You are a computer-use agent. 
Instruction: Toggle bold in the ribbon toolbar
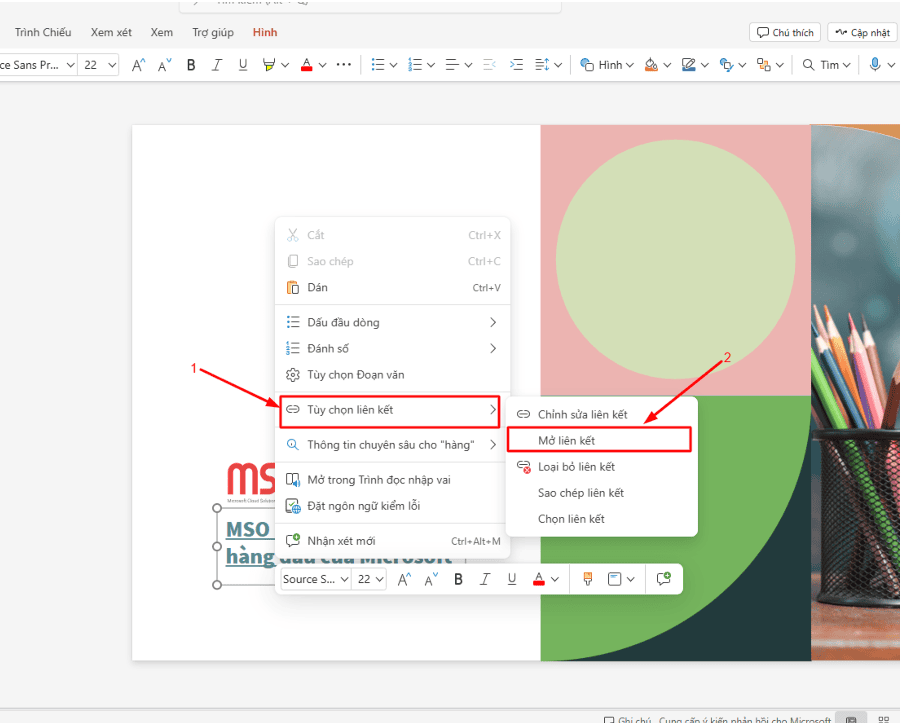click(x=191, y=65)
